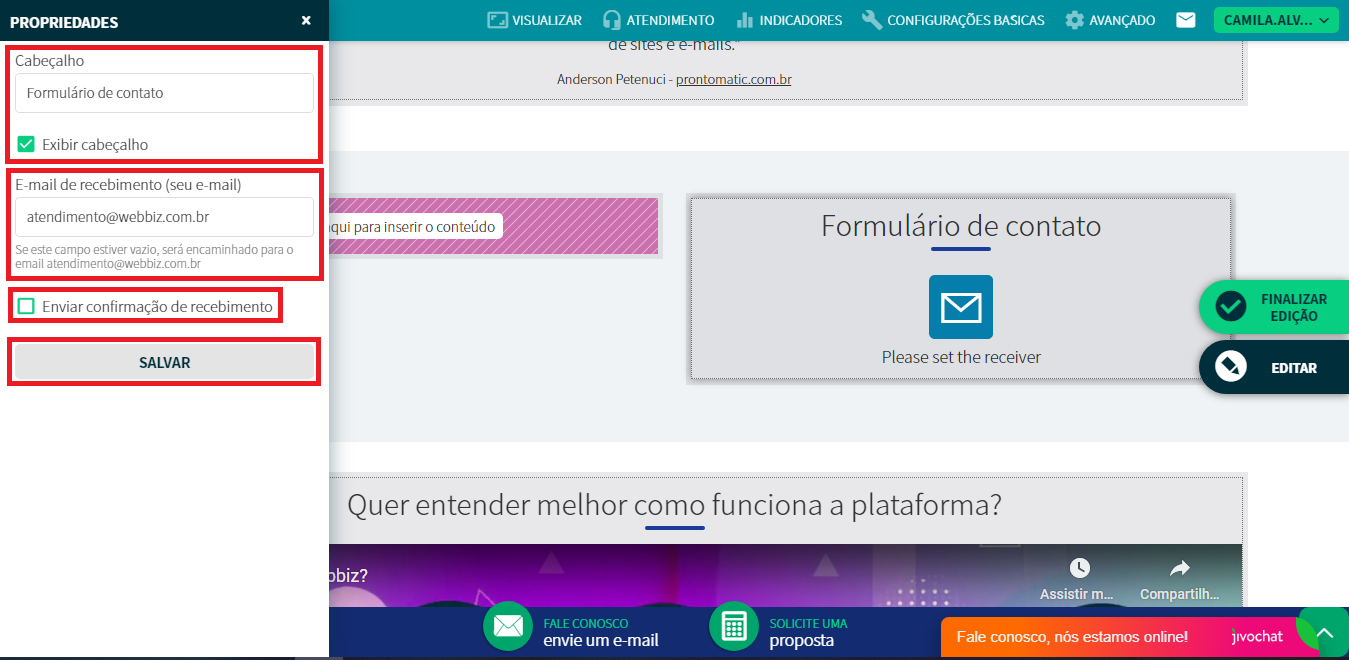Click the video share arrow icon
The image size is (1349, 660).
[x=1180, y=568]
